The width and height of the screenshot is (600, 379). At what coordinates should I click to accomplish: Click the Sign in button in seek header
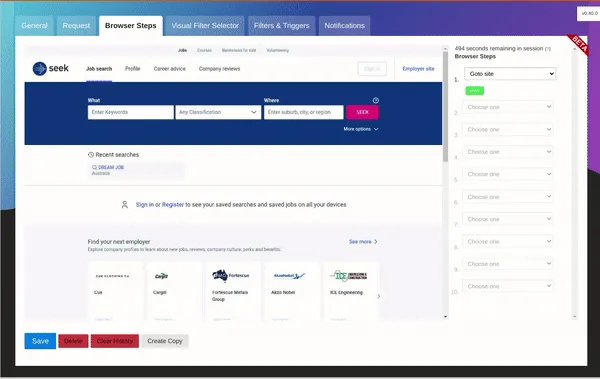click(372, 69)
